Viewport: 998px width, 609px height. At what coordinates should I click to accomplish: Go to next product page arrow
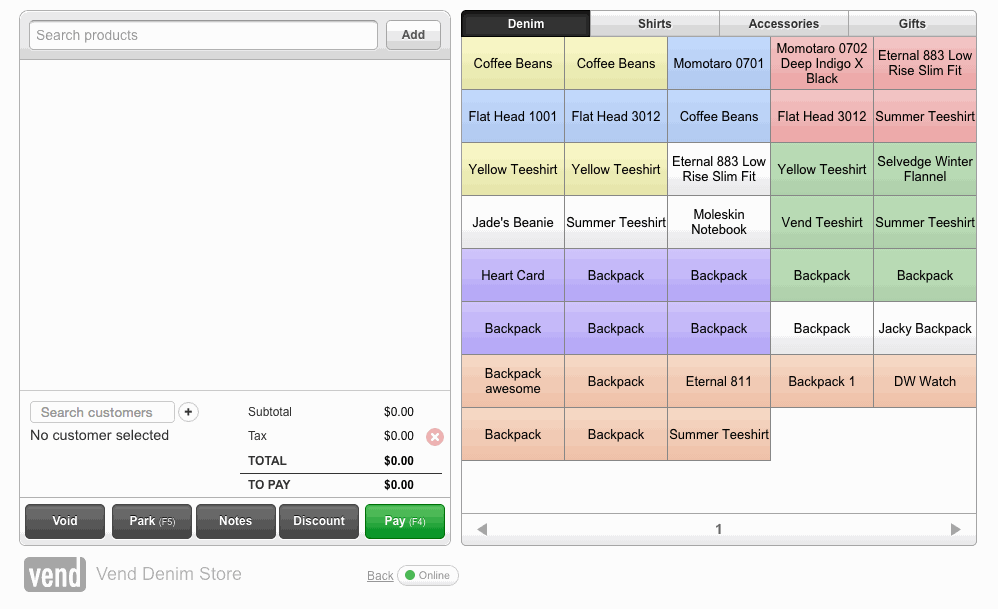point(955,529)
